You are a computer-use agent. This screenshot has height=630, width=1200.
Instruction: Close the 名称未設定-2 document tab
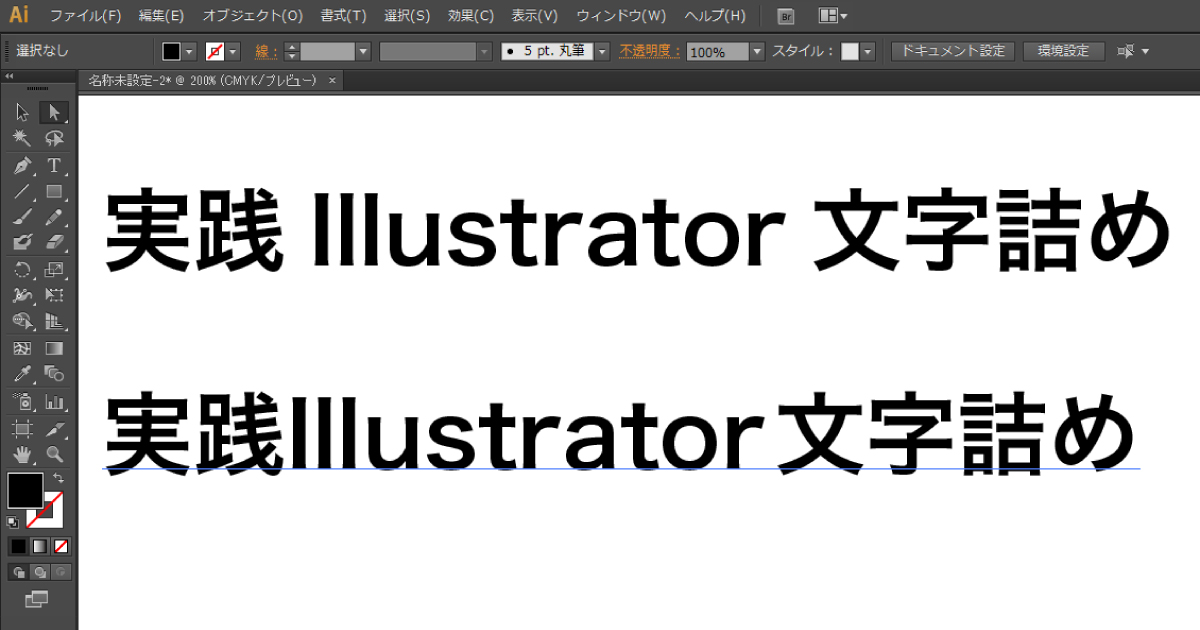coord(332,80)
